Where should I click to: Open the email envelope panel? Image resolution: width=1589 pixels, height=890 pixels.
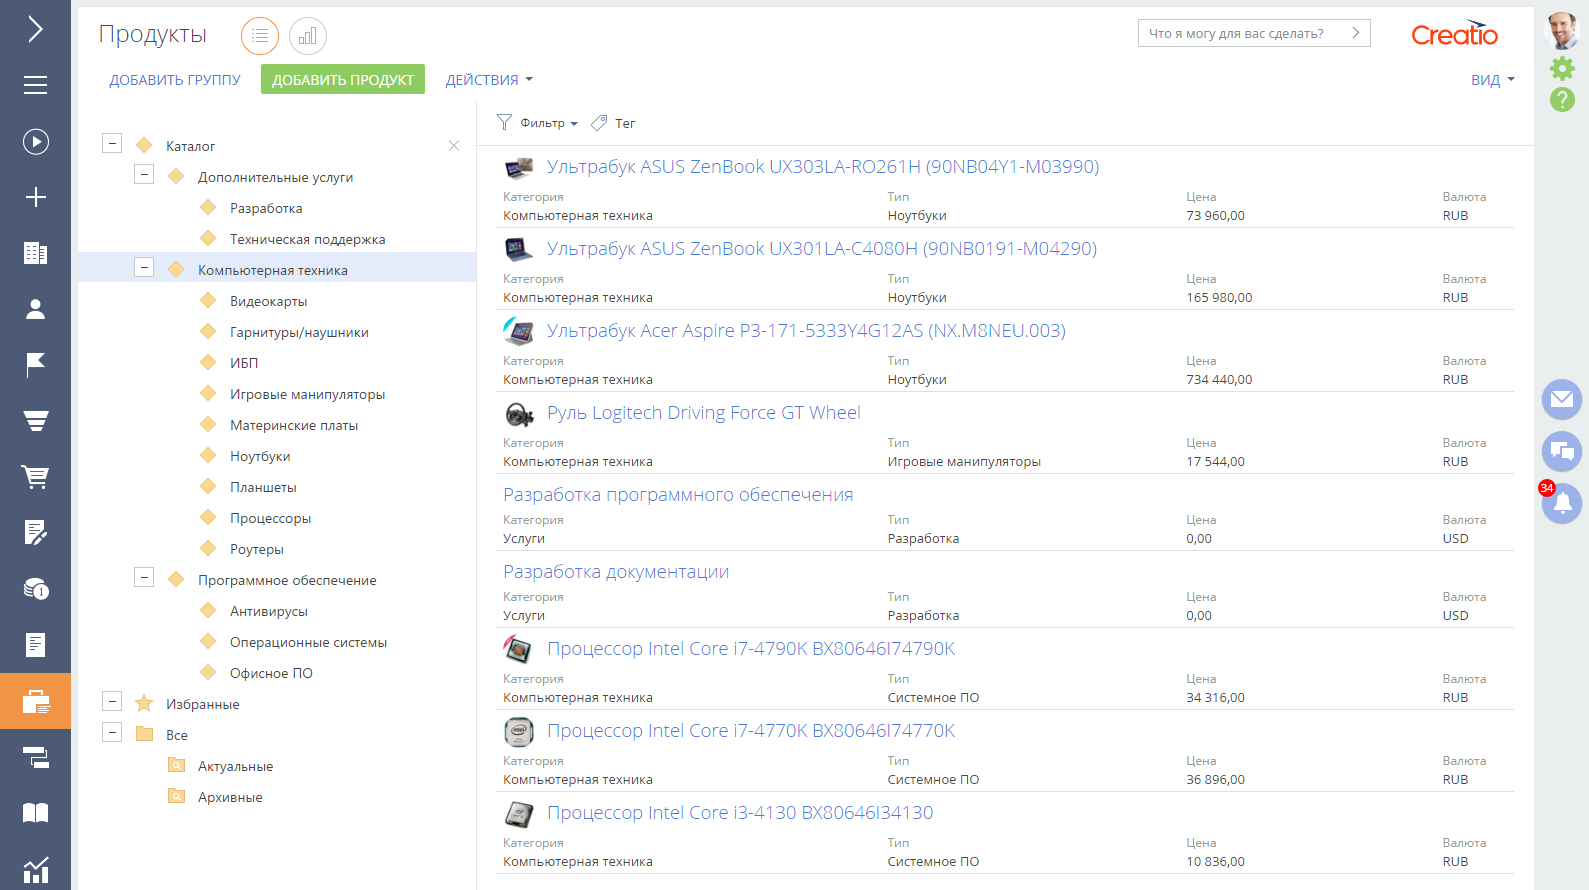pyautogui.click(x=1562, y=400)
